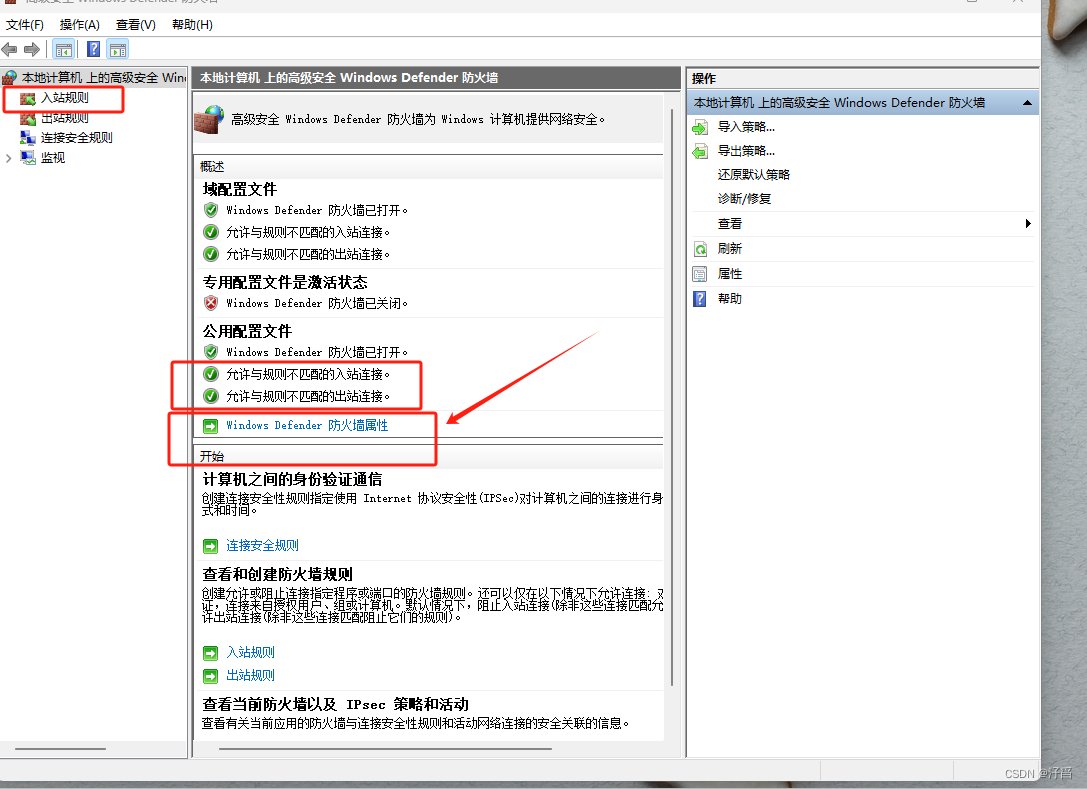The image size is (1087, 789).
Task: Click the center pane vertical scrollbar
Action: 672,397
